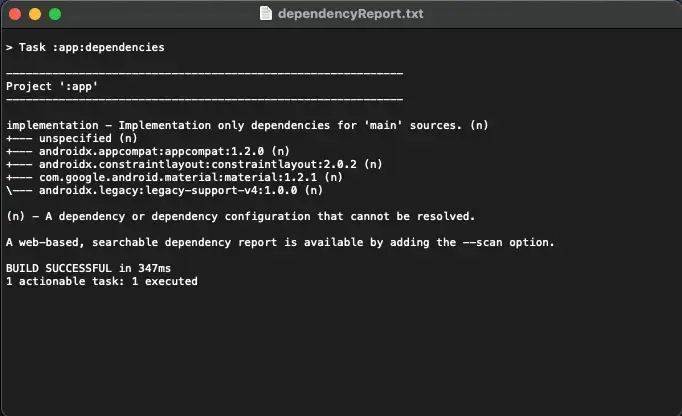Click the dashed separator line below Project ':app'

click(x=204, y=99)
